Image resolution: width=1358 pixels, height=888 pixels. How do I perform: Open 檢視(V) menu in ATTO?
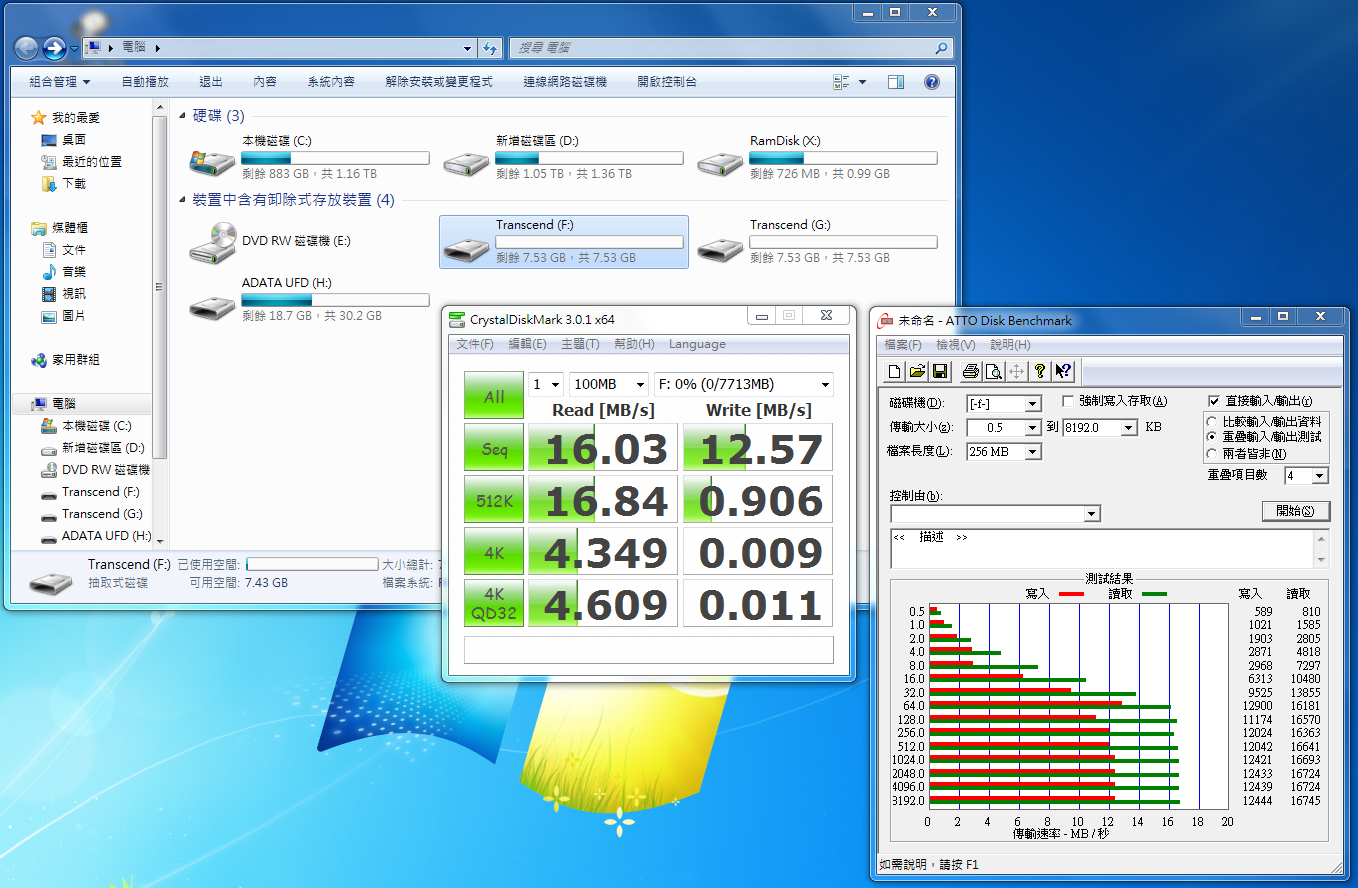tap(955, 345)
